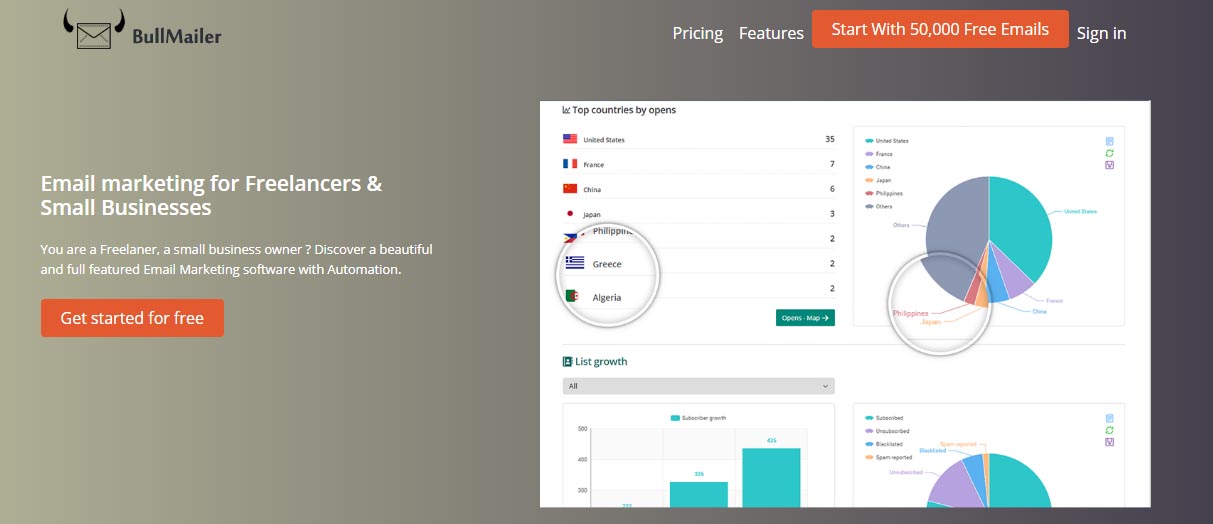
Task: Toggle Spam reported legend entry
Action: point(887,457)
